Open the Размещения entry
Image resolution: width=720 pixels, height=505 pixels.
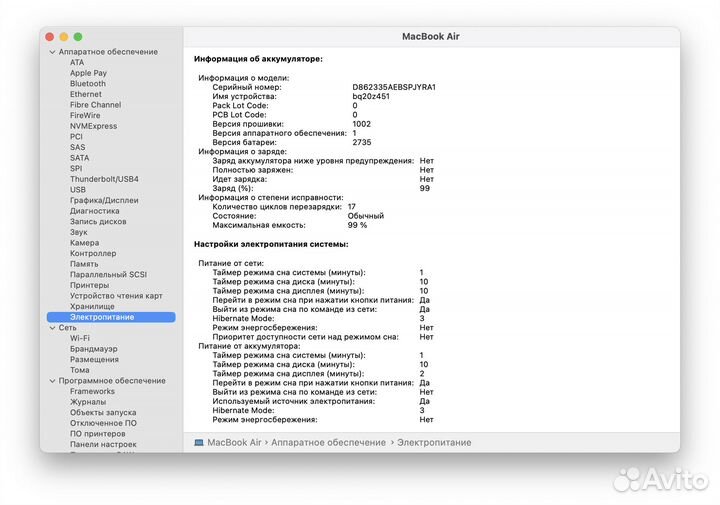tap(94, 359)
